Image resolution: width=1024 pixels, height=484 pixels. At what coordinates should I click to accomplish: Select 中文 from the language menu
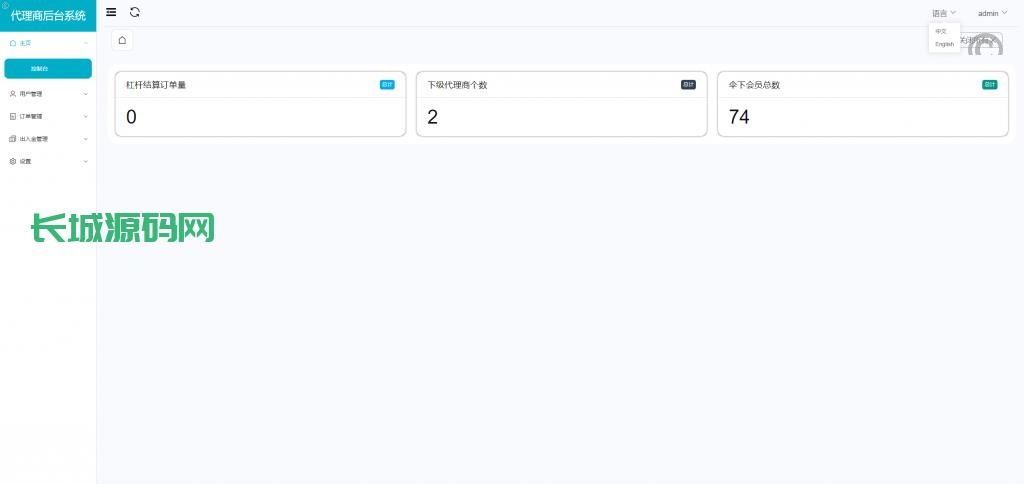[x=940, y=31]
